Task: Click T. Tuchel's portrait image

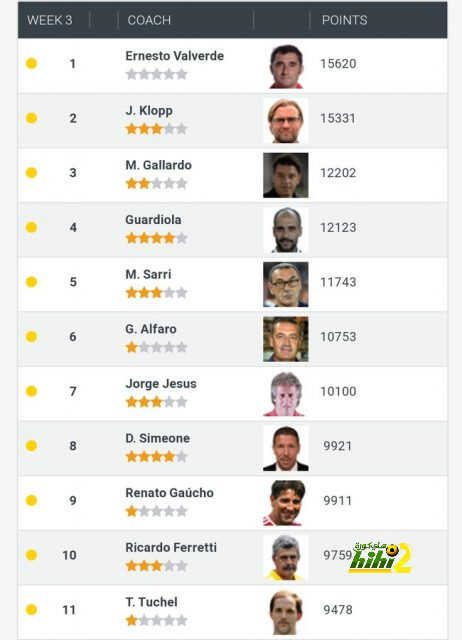Action: [x=286, y=612]
